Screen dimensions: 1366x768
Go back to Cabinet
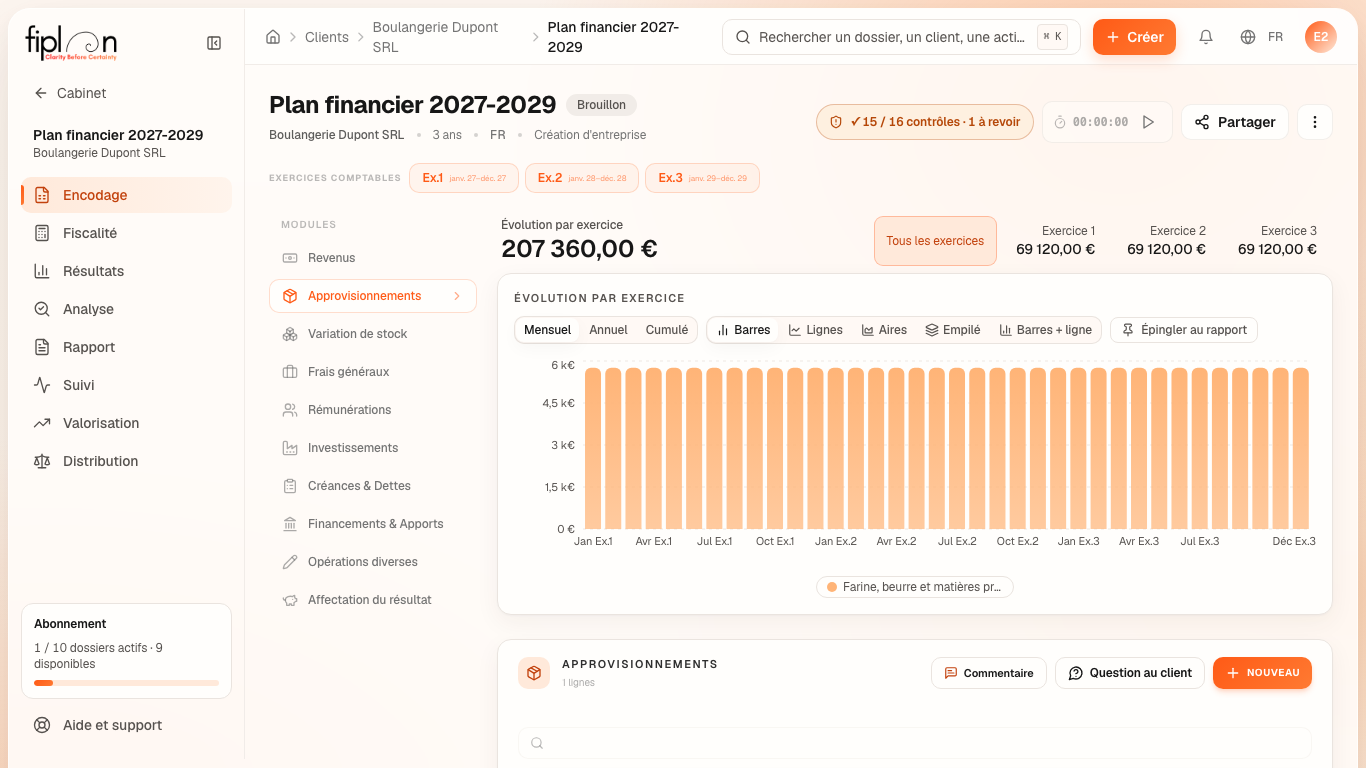pos(70,93)
